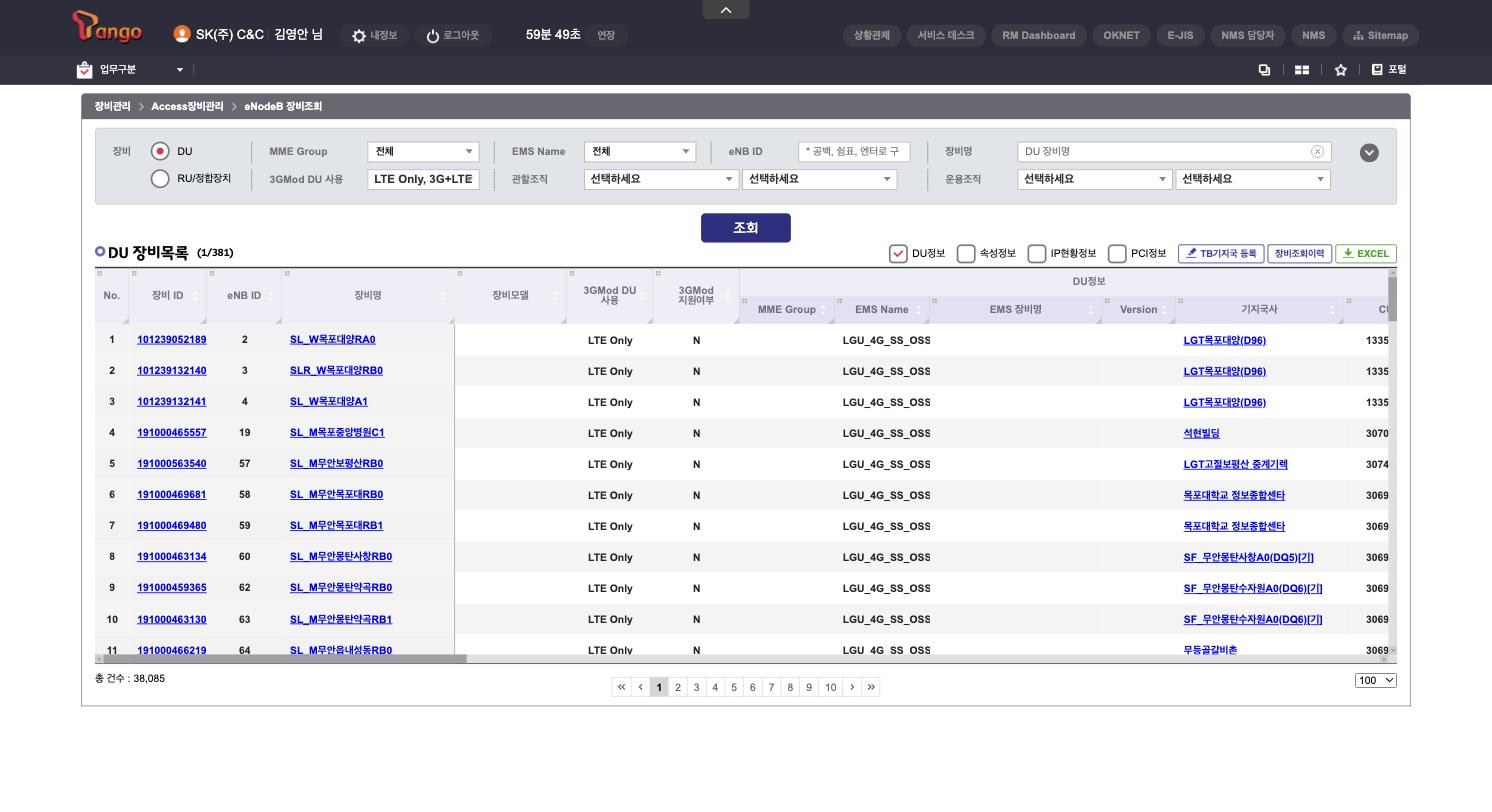Go to the first page
Image resolution: width=1492 pixels, height=812 pixels.
(x=621, y=687)
